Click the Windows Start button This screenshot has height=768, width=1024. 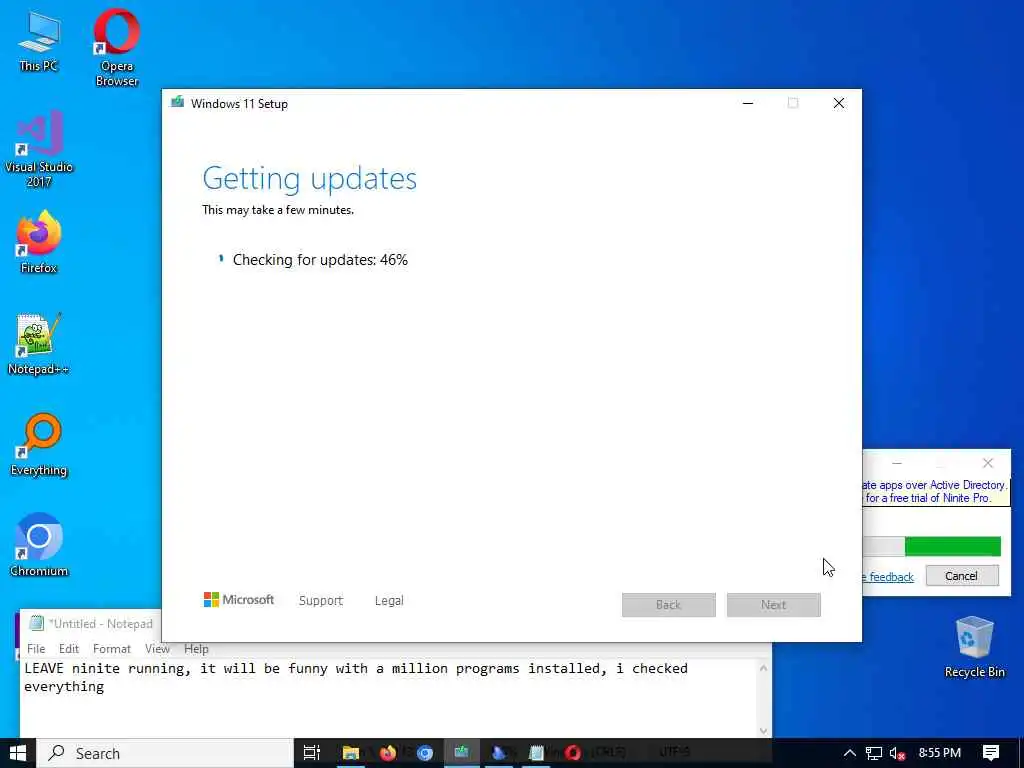tap(18, 753)
